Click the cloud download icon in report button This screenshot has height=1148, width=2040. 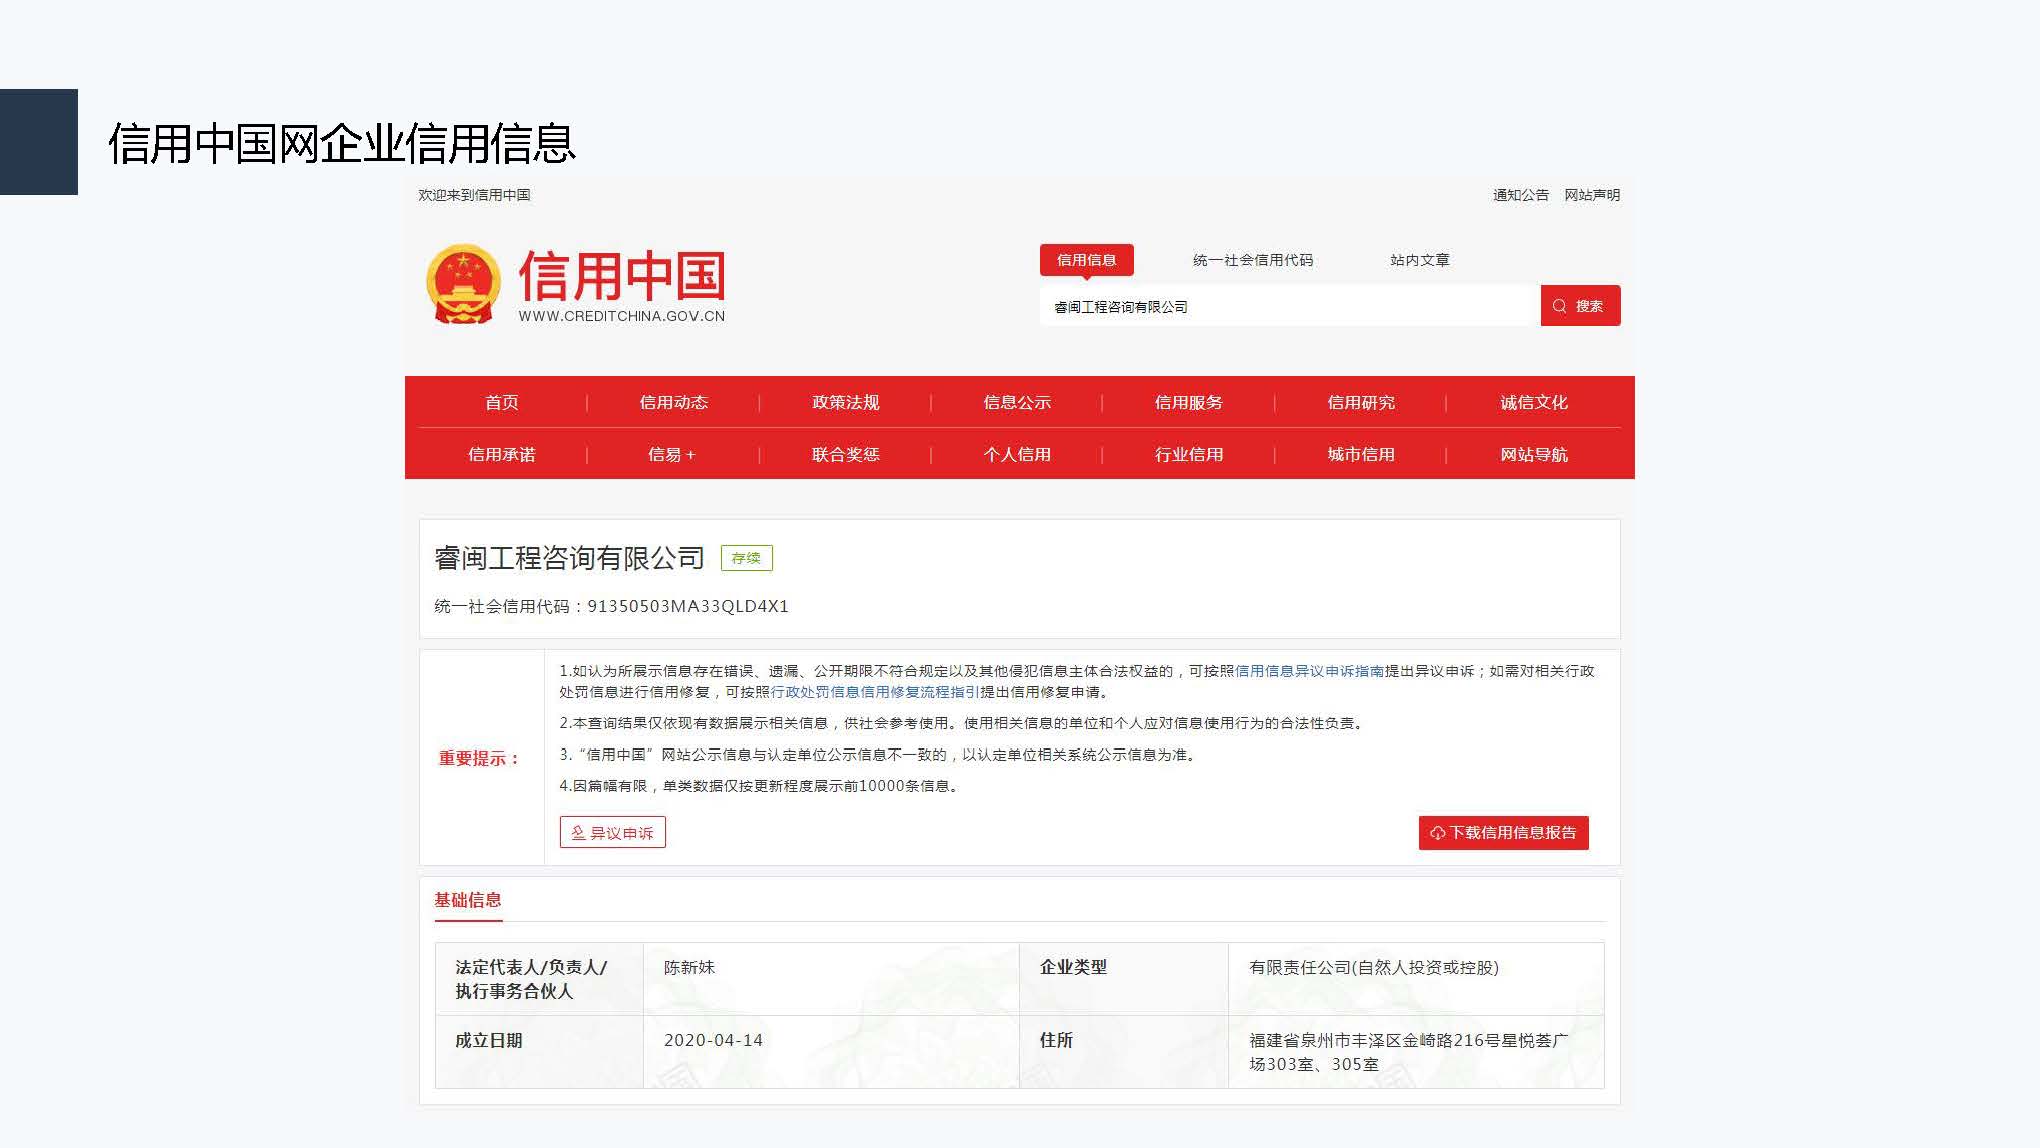tap(1438, 833)
